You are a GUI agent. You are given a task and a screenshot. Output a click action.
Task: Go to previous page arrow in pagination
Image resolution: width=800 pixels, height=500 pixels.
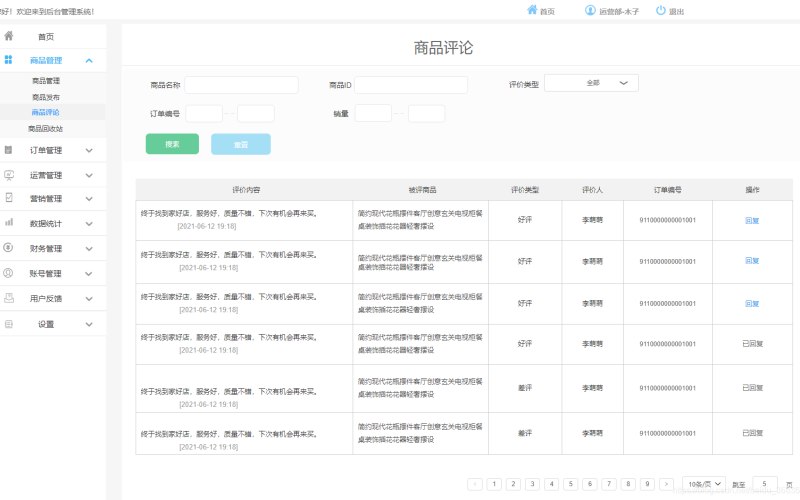click(475, 484)
